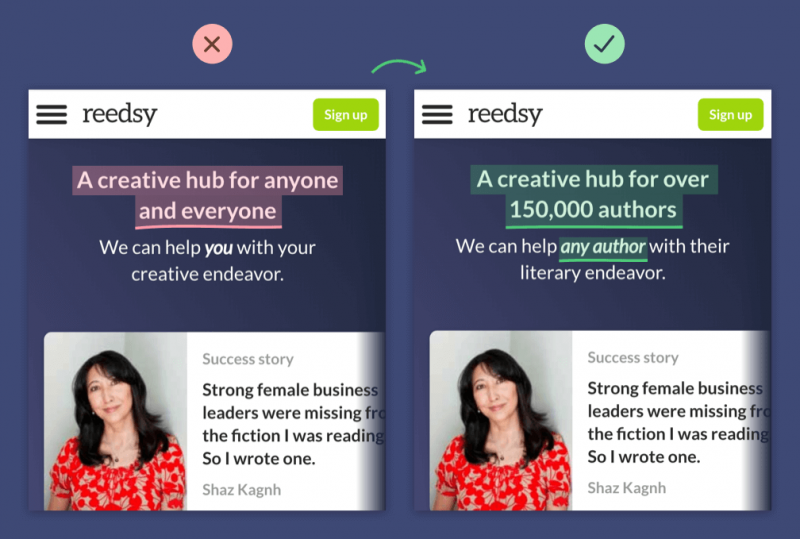The width and height of the screenshot is (800, 539).
Task: Select the '150,000 authors' headline
Action: 593,195
